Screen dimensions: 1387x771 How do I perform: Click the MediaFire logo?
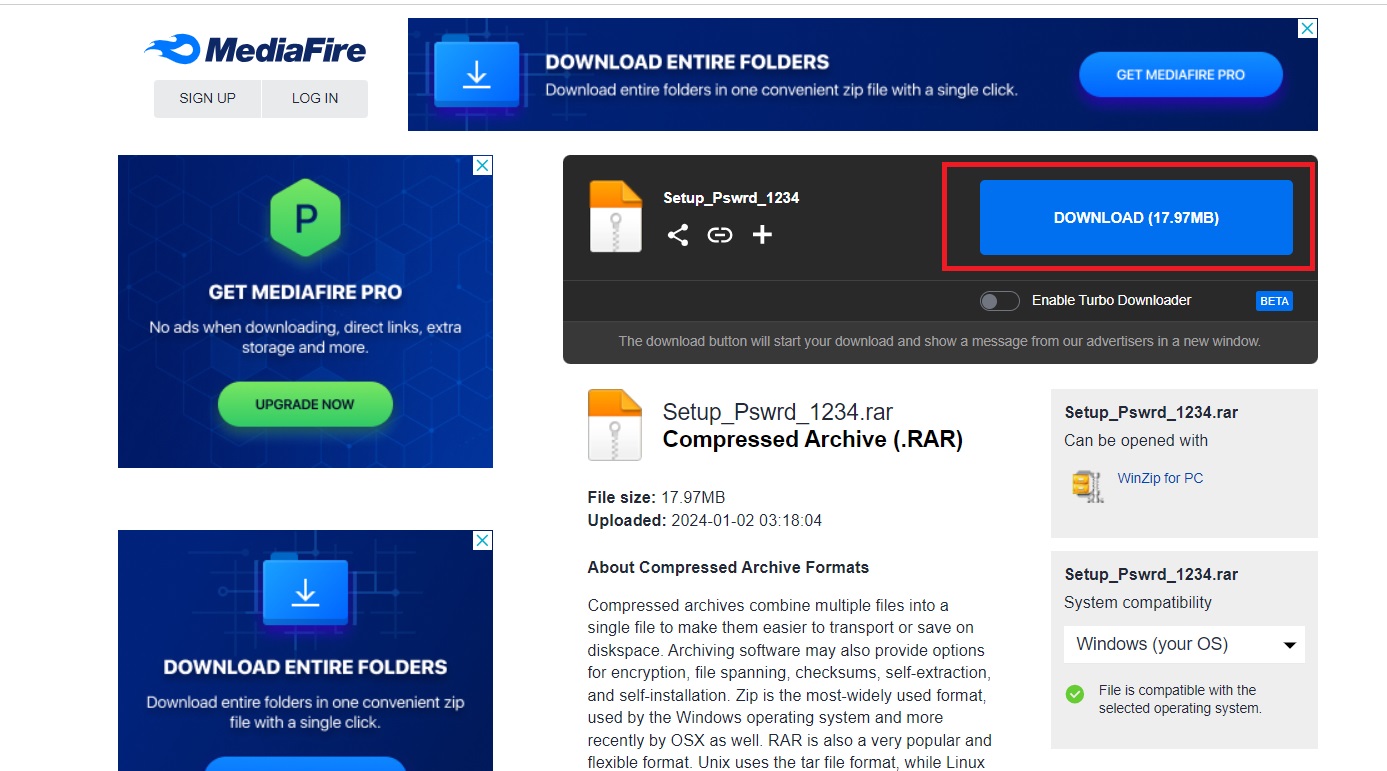(x=256, y=49)
